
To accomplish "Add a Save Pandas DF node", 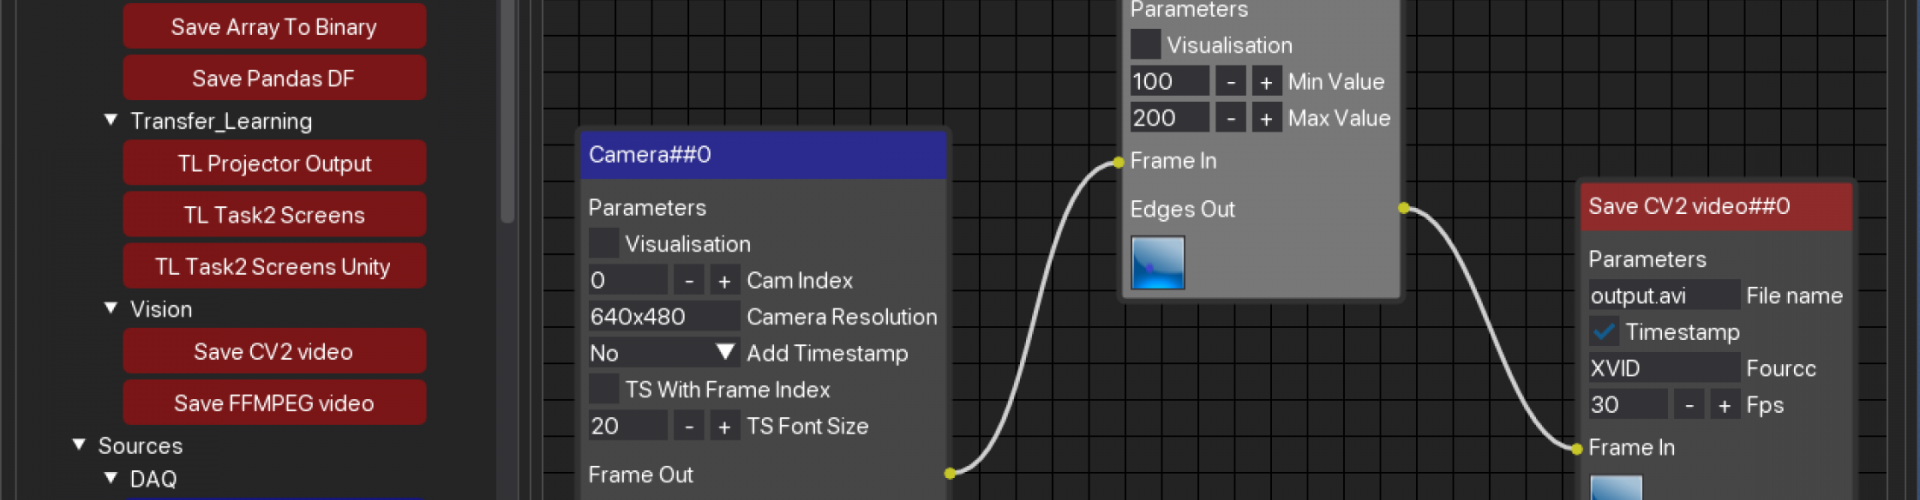I will click(274, 79).
